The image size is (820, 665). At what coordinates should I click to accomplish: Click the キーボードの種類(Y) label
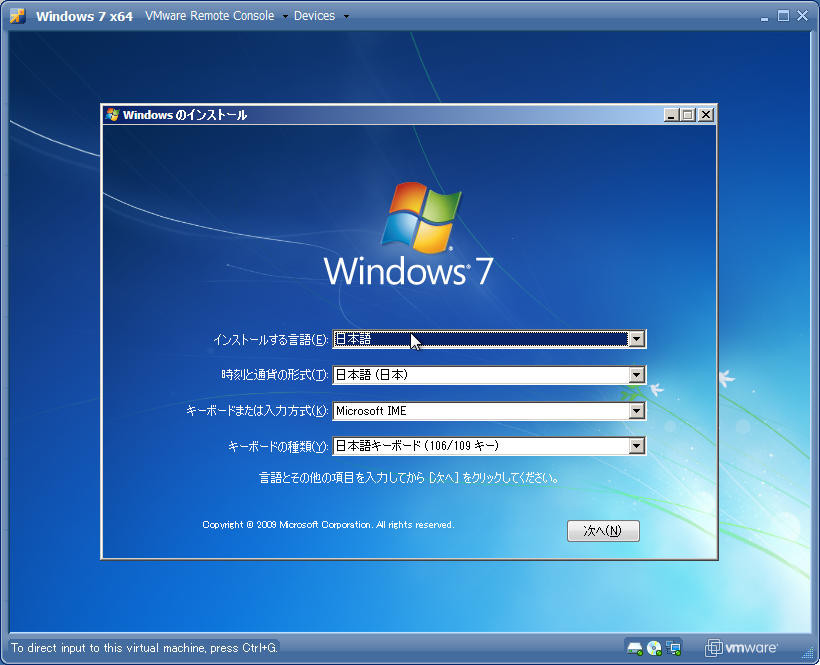278,446
